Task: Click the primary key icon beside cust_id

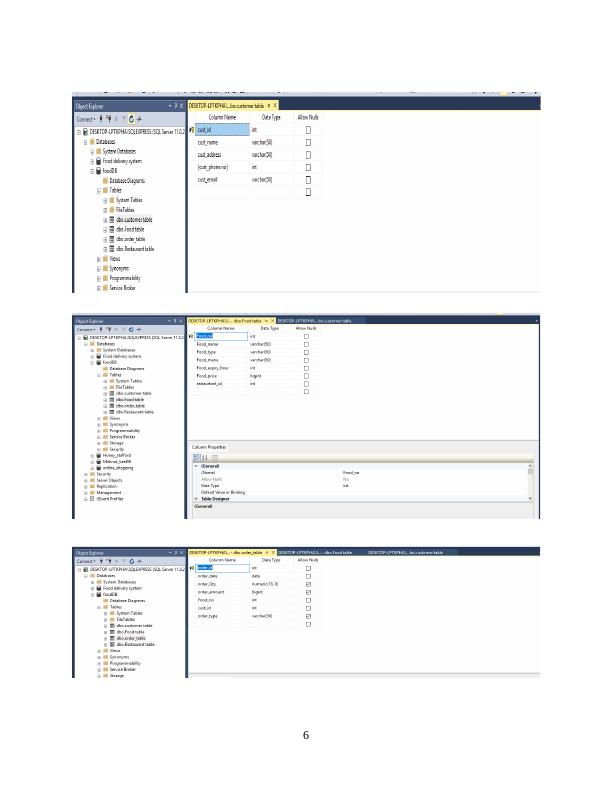Action: tap(190, 130)
